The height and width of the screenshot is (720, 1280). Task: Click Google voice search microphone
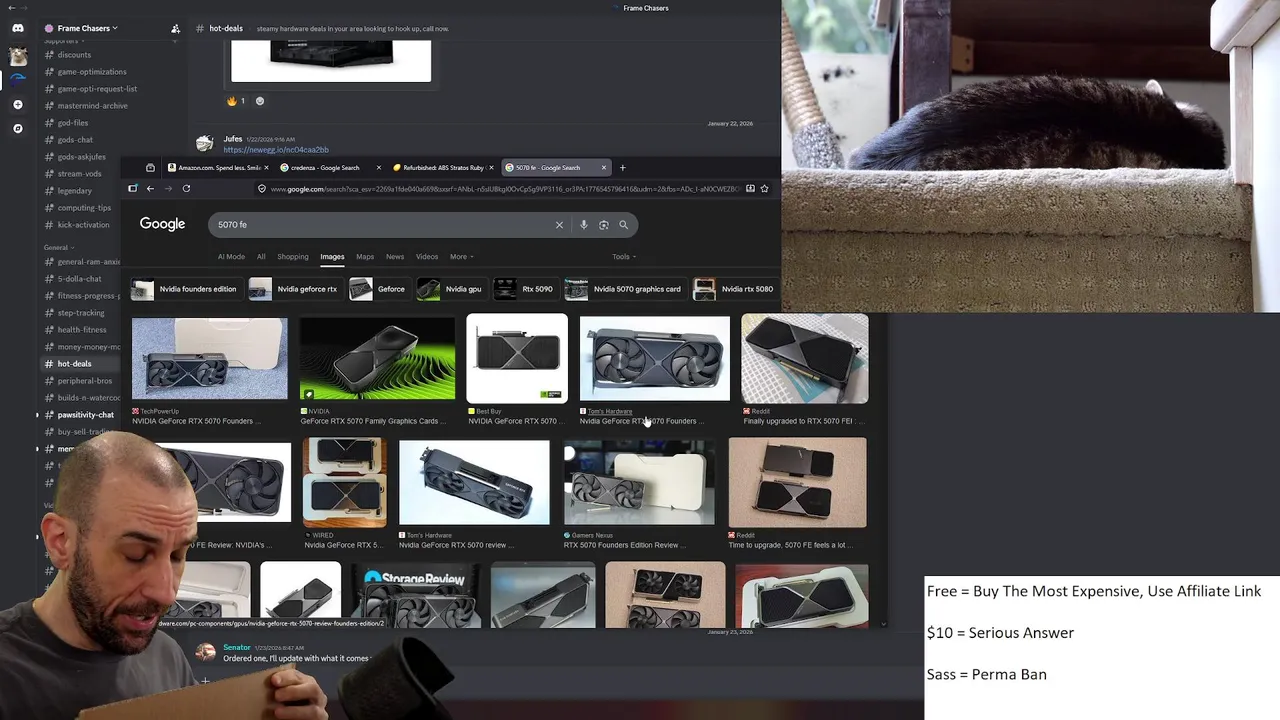pos(584,225)
